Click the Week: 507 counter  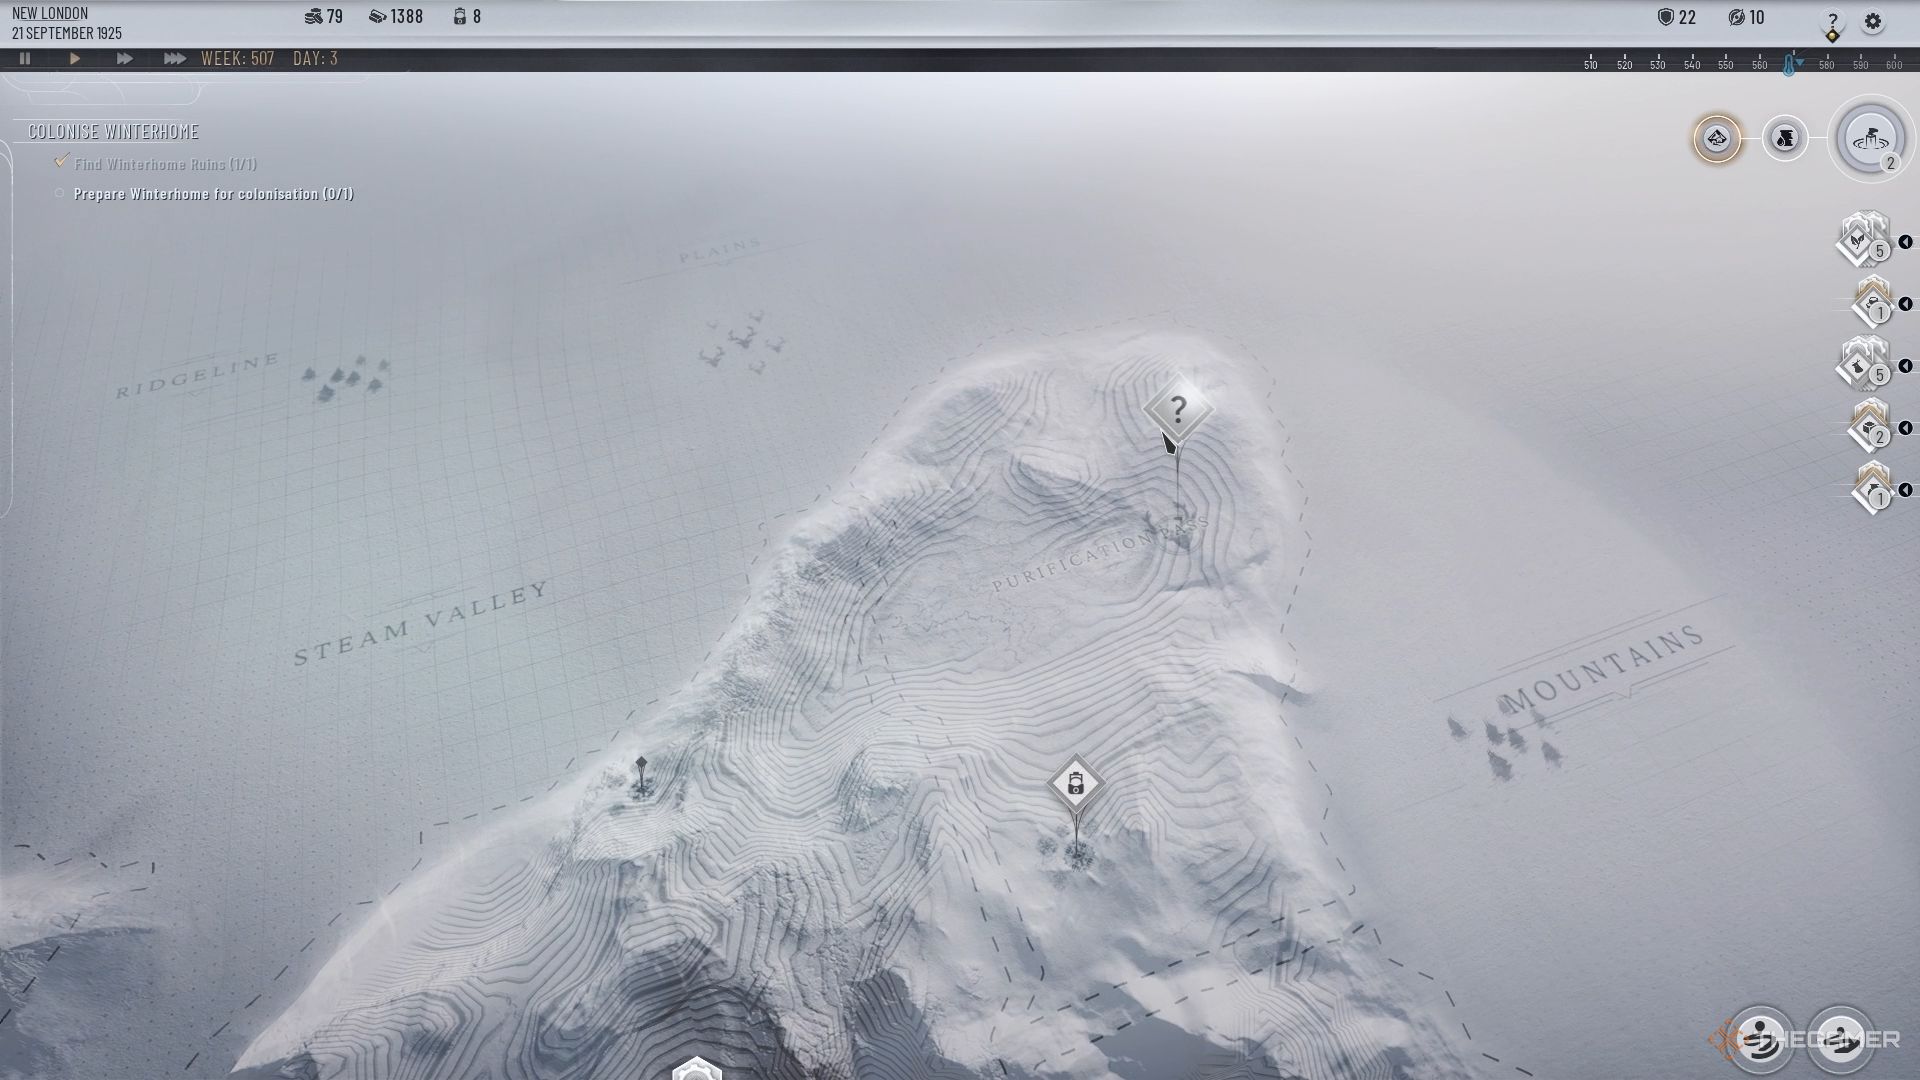(238, 59)
